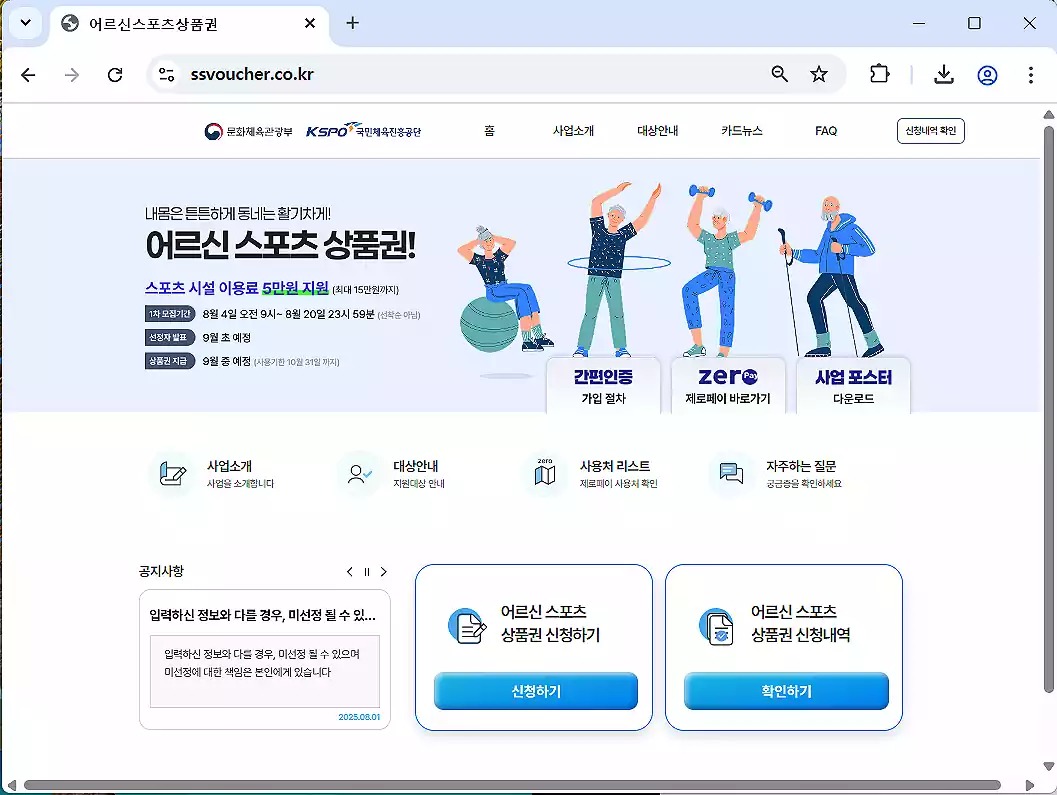Click the 확인하기 button
This screenshot has height=795, width=1057.
[785, 691]
